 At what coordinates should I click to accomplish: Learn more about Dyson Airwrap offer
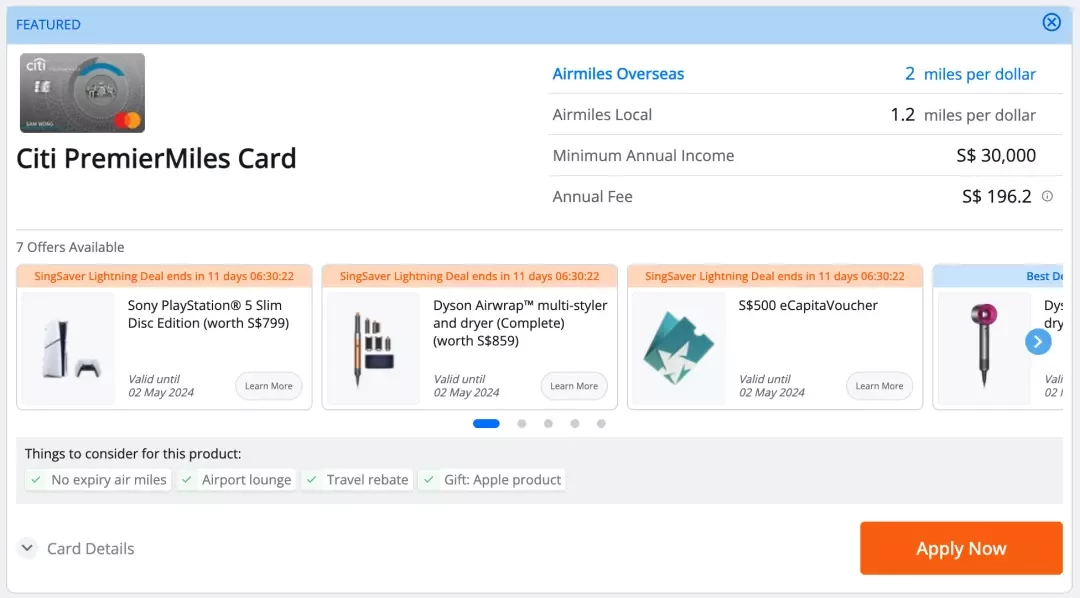click(574, 386)
